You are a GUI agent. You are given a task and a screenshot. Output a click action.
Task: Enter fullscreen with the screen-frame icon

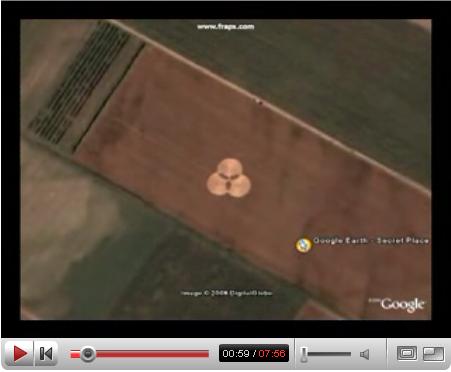click(x=407, y=353)
